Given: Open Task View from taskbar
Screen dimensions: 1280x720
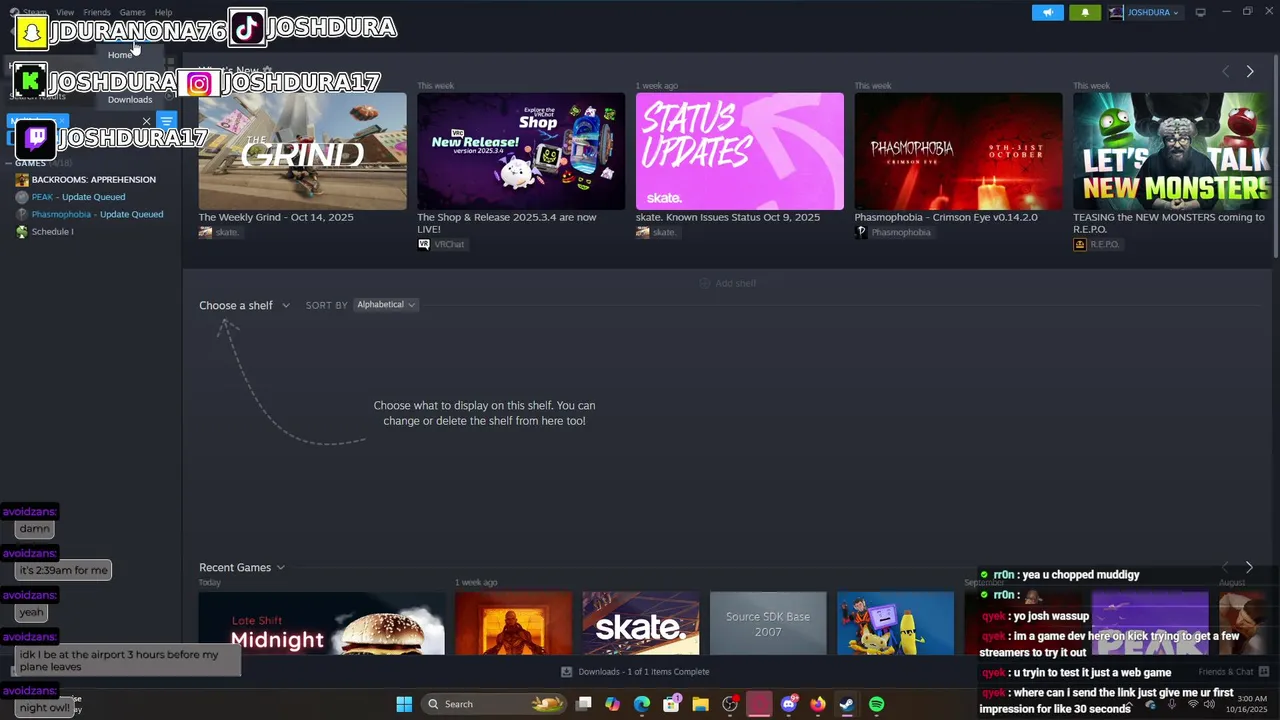Looking at the screenshot, I should point(584,704).
